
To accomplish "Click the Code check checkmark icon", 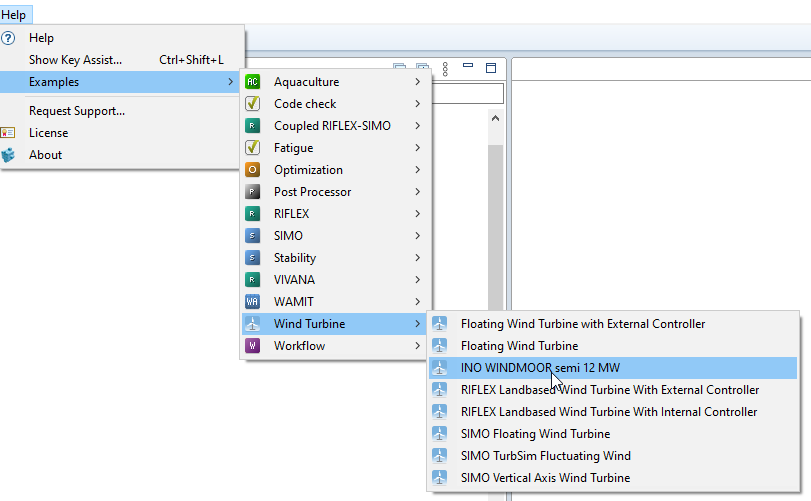I will pos(253,104).
